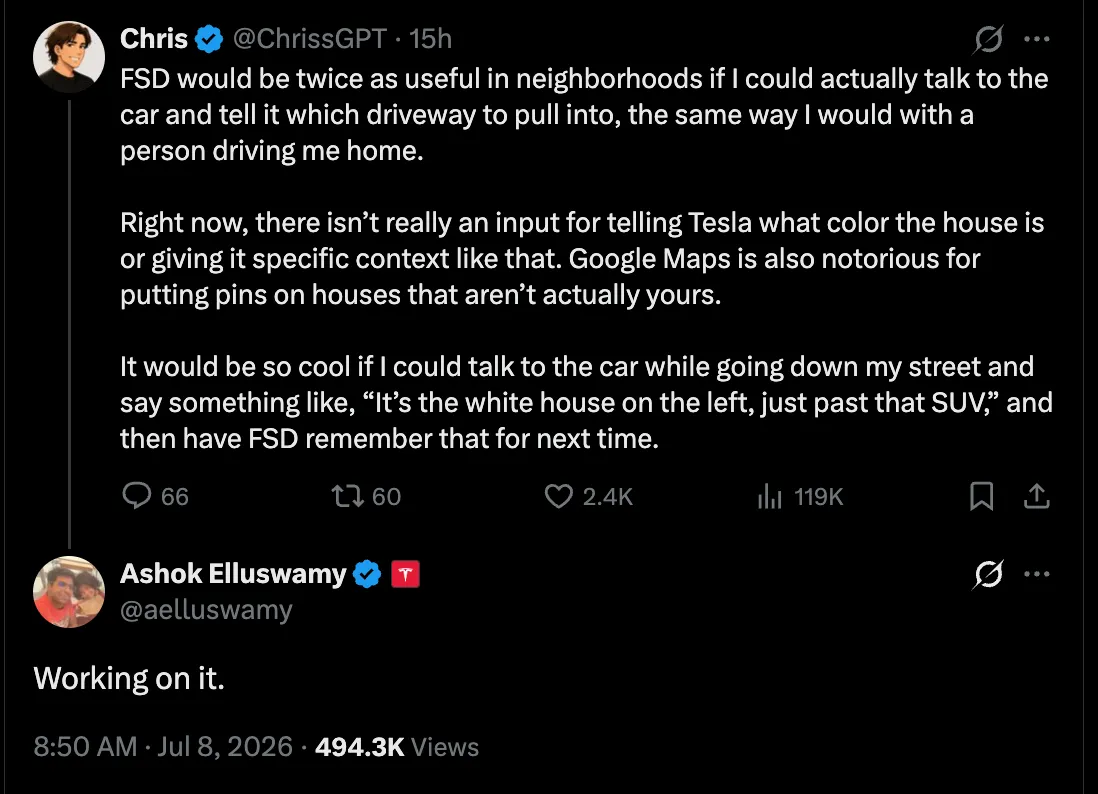
Task: Click Tesla affiliation badge next to Ashok
Action: pyautogui.click(x=405, y=574)
